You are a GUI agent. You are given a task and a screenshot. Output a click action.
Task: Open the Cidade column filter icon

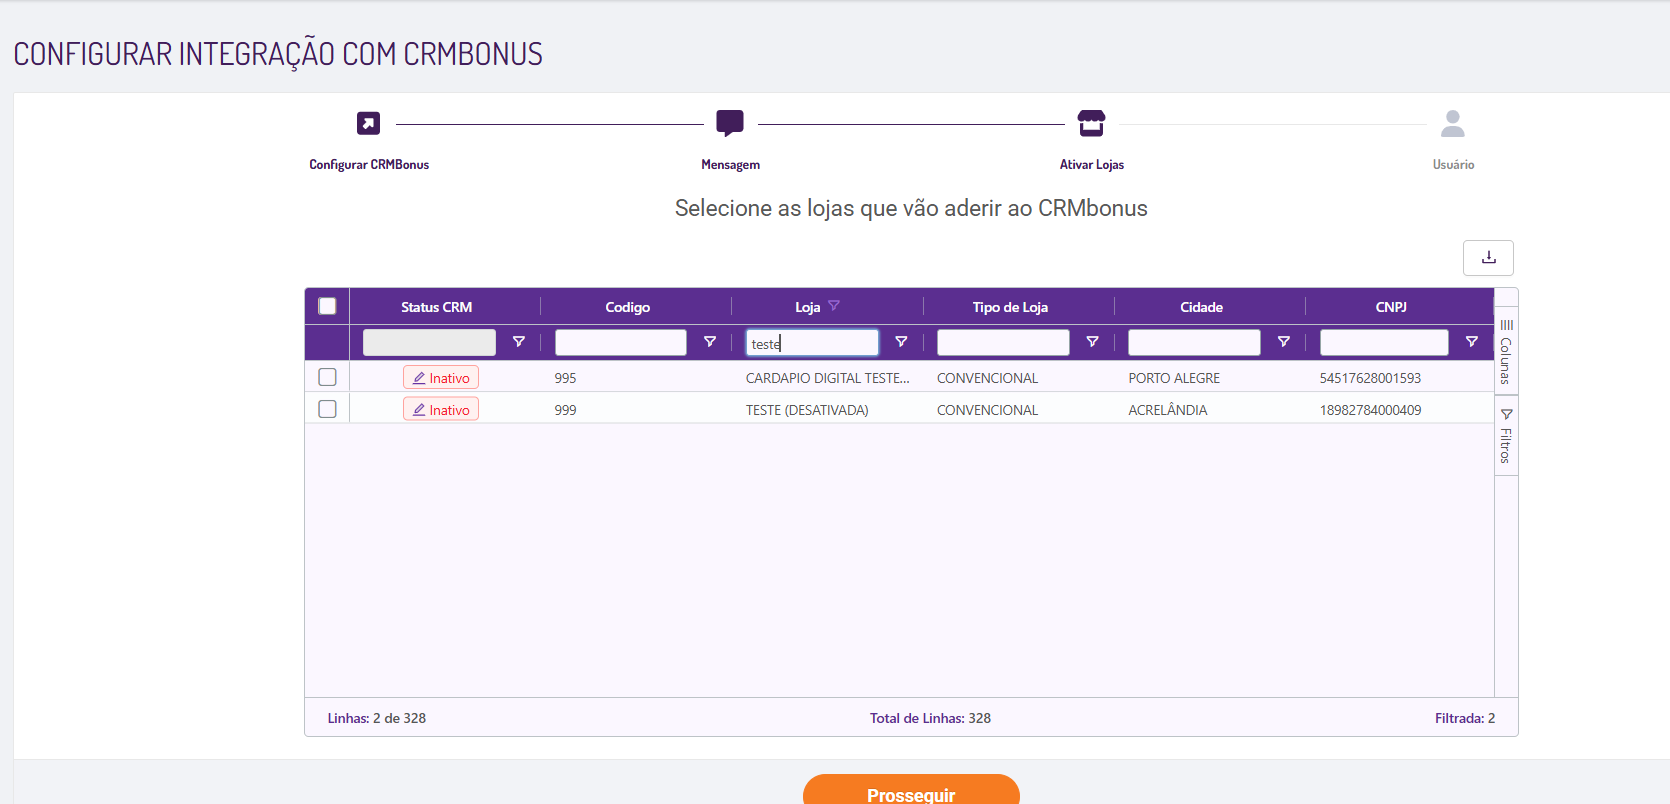[1284, 342]
